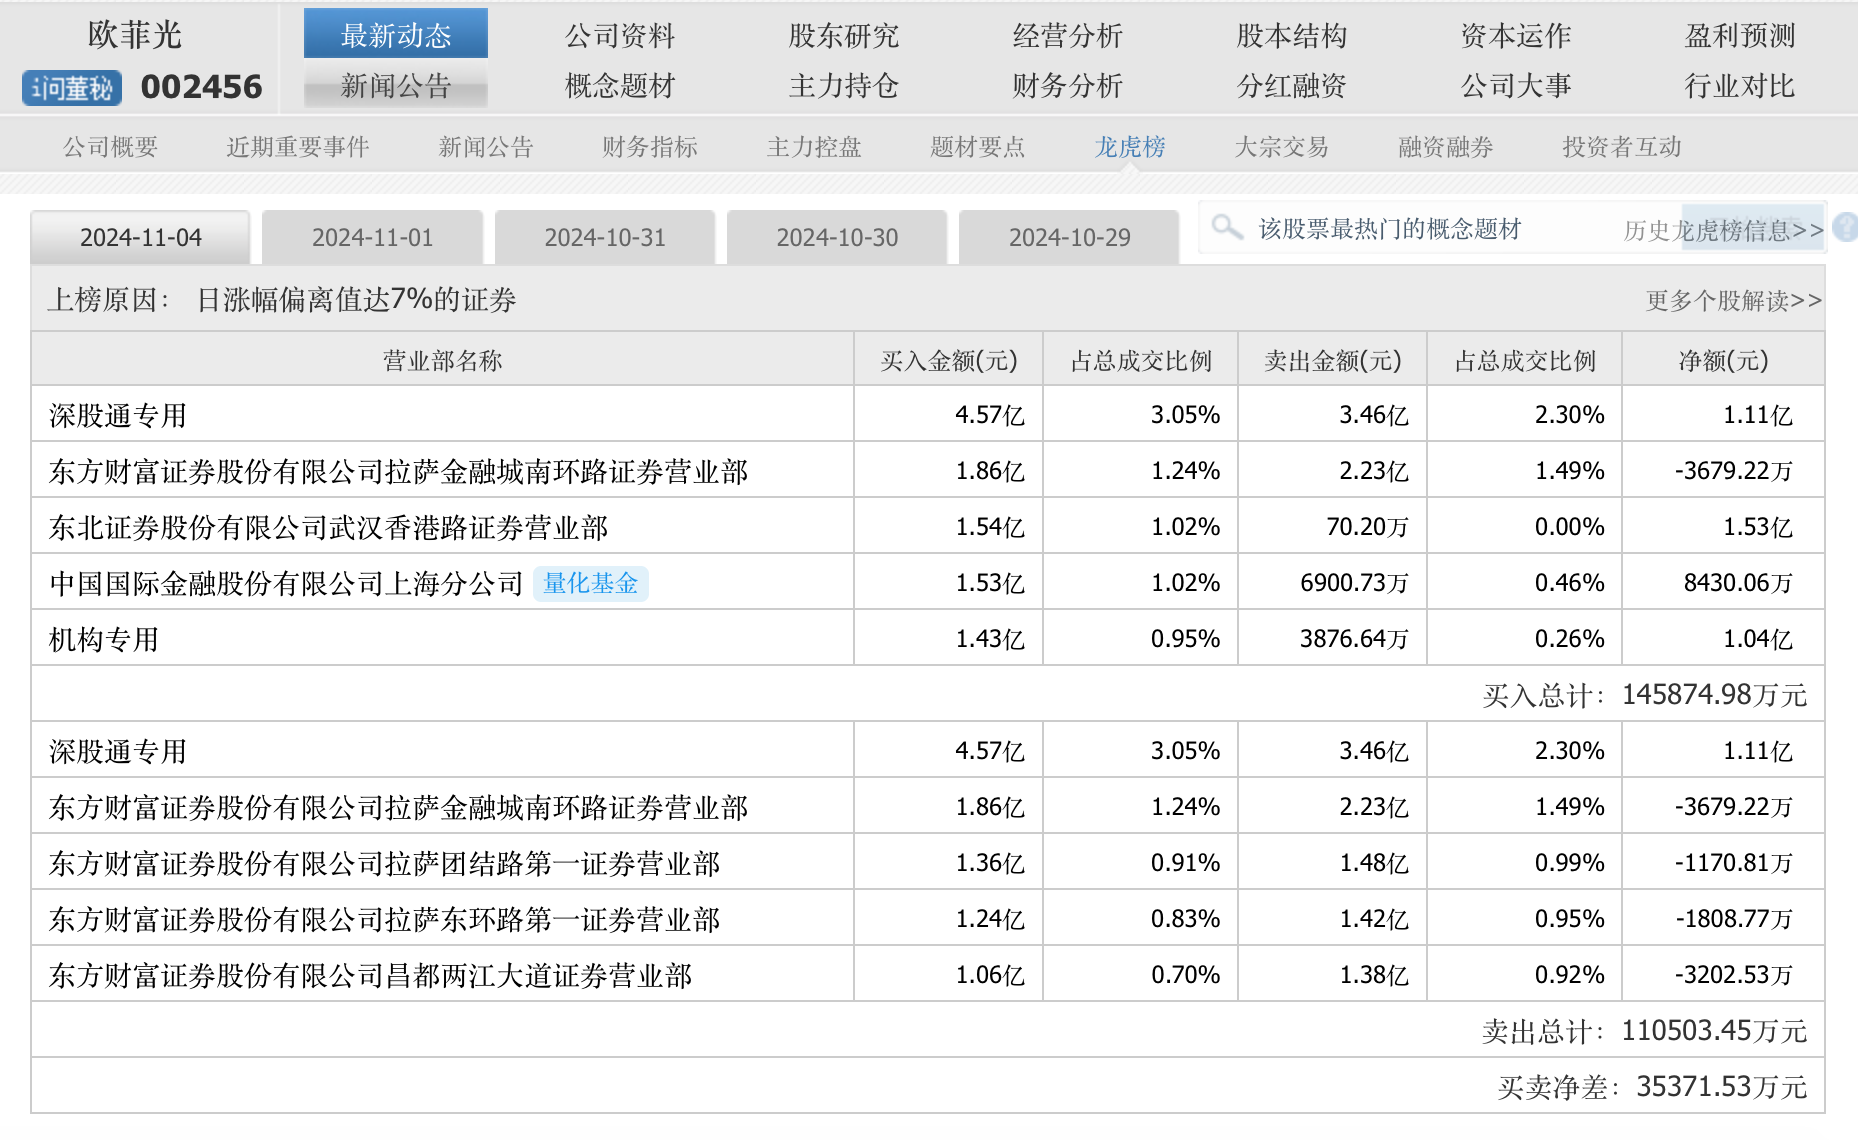
Task: Switch to the 2024-10-29 date tab
Action: pyautogui.click(x=1069, y=238)
